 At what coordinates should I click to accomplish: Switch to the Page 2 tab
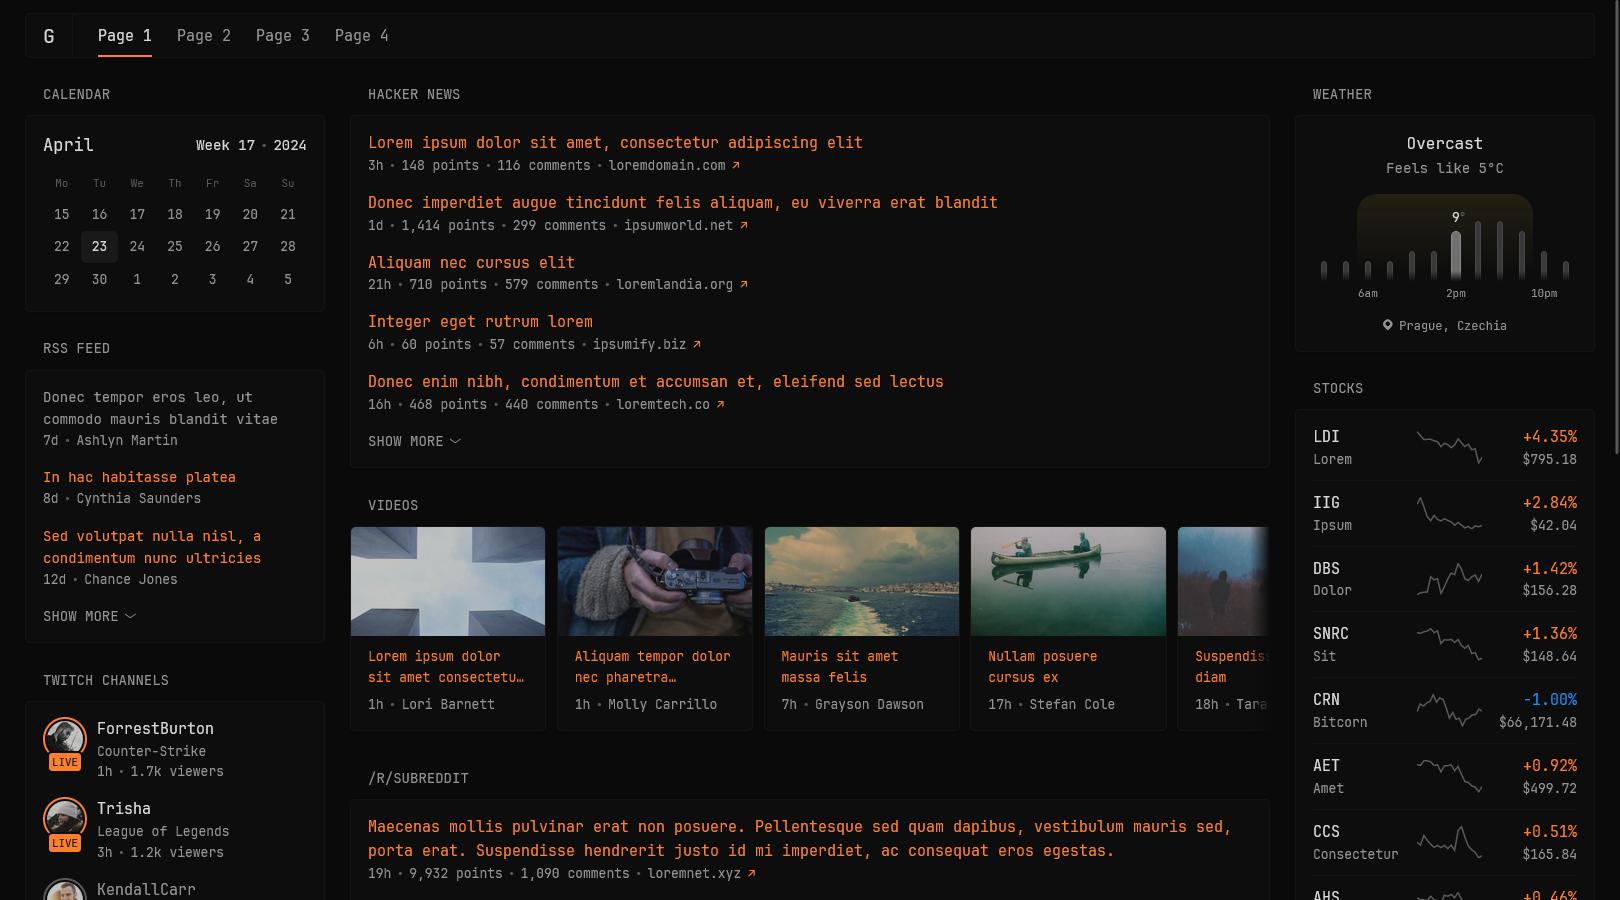click(x=203, y=35)
